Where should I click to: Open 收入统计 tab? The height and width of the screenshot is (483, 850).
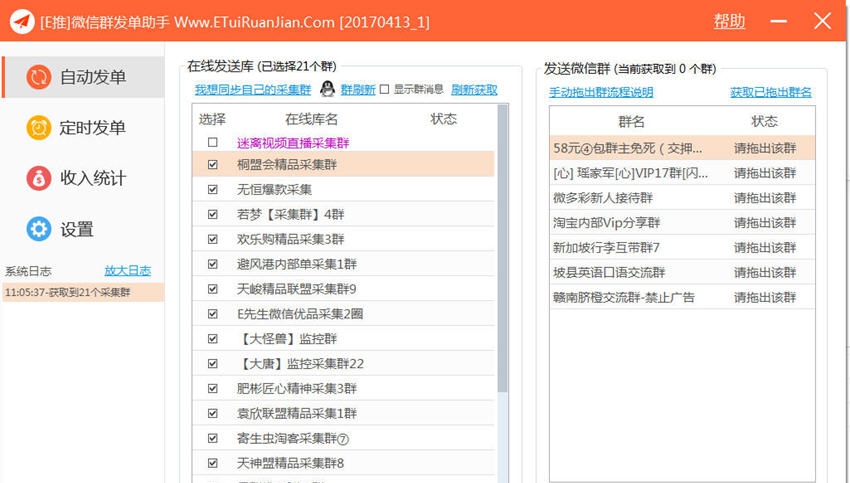83,178
